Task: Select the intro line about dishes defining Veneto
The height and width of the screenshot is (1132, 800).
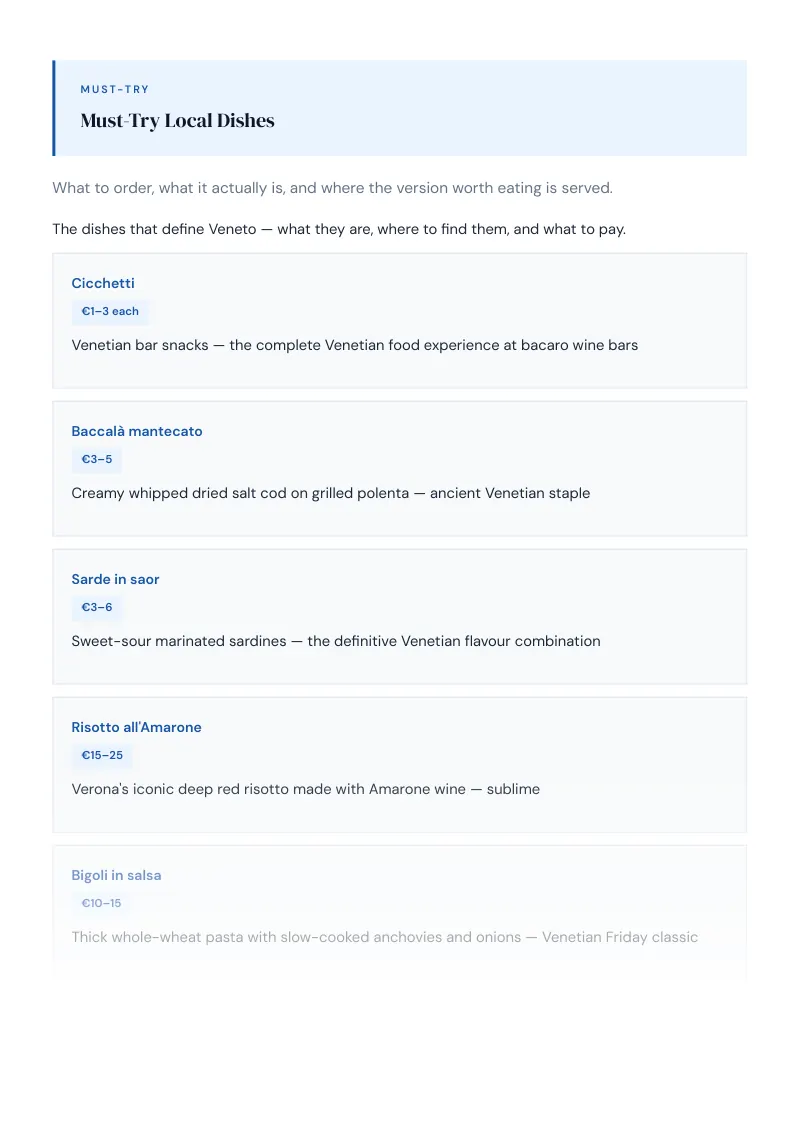Action: click(339, 229)
